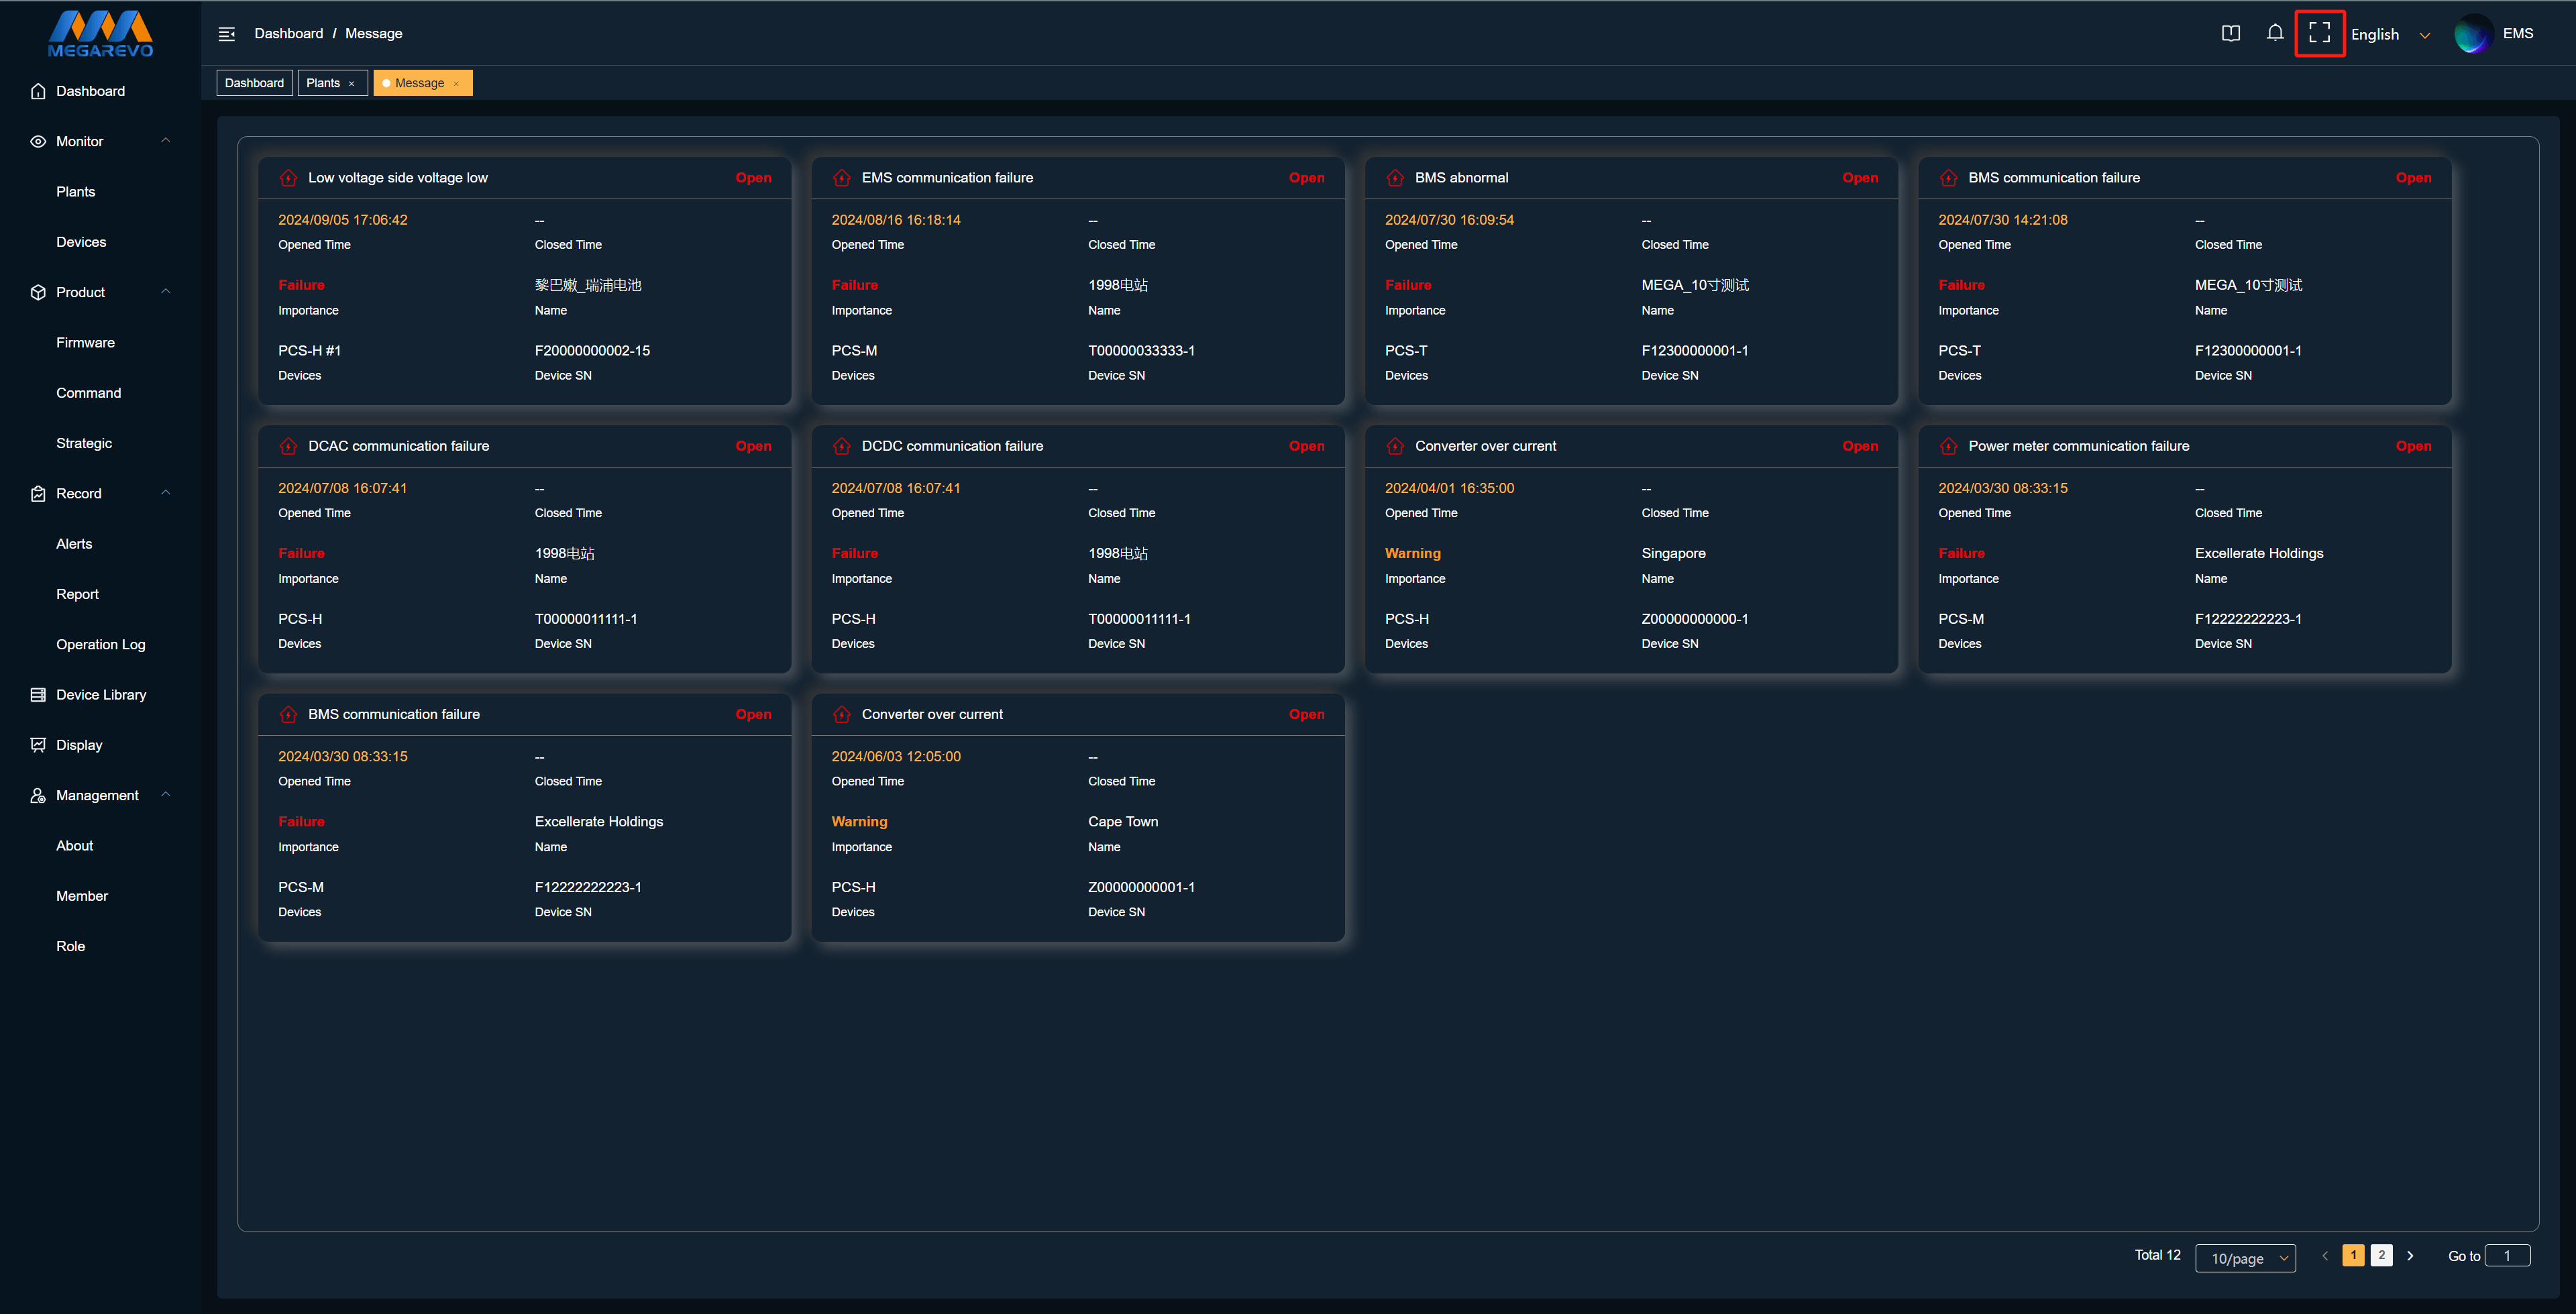Open Firmware in the sidebar
Screen dimensions: 2576x1314
(x=85, y=342)
